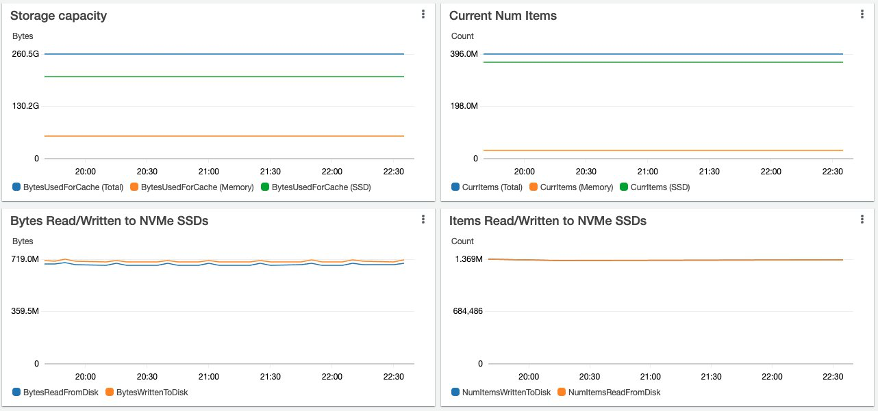Click the NumItemsWrittenToDisk legend label

tap(506, 392)
